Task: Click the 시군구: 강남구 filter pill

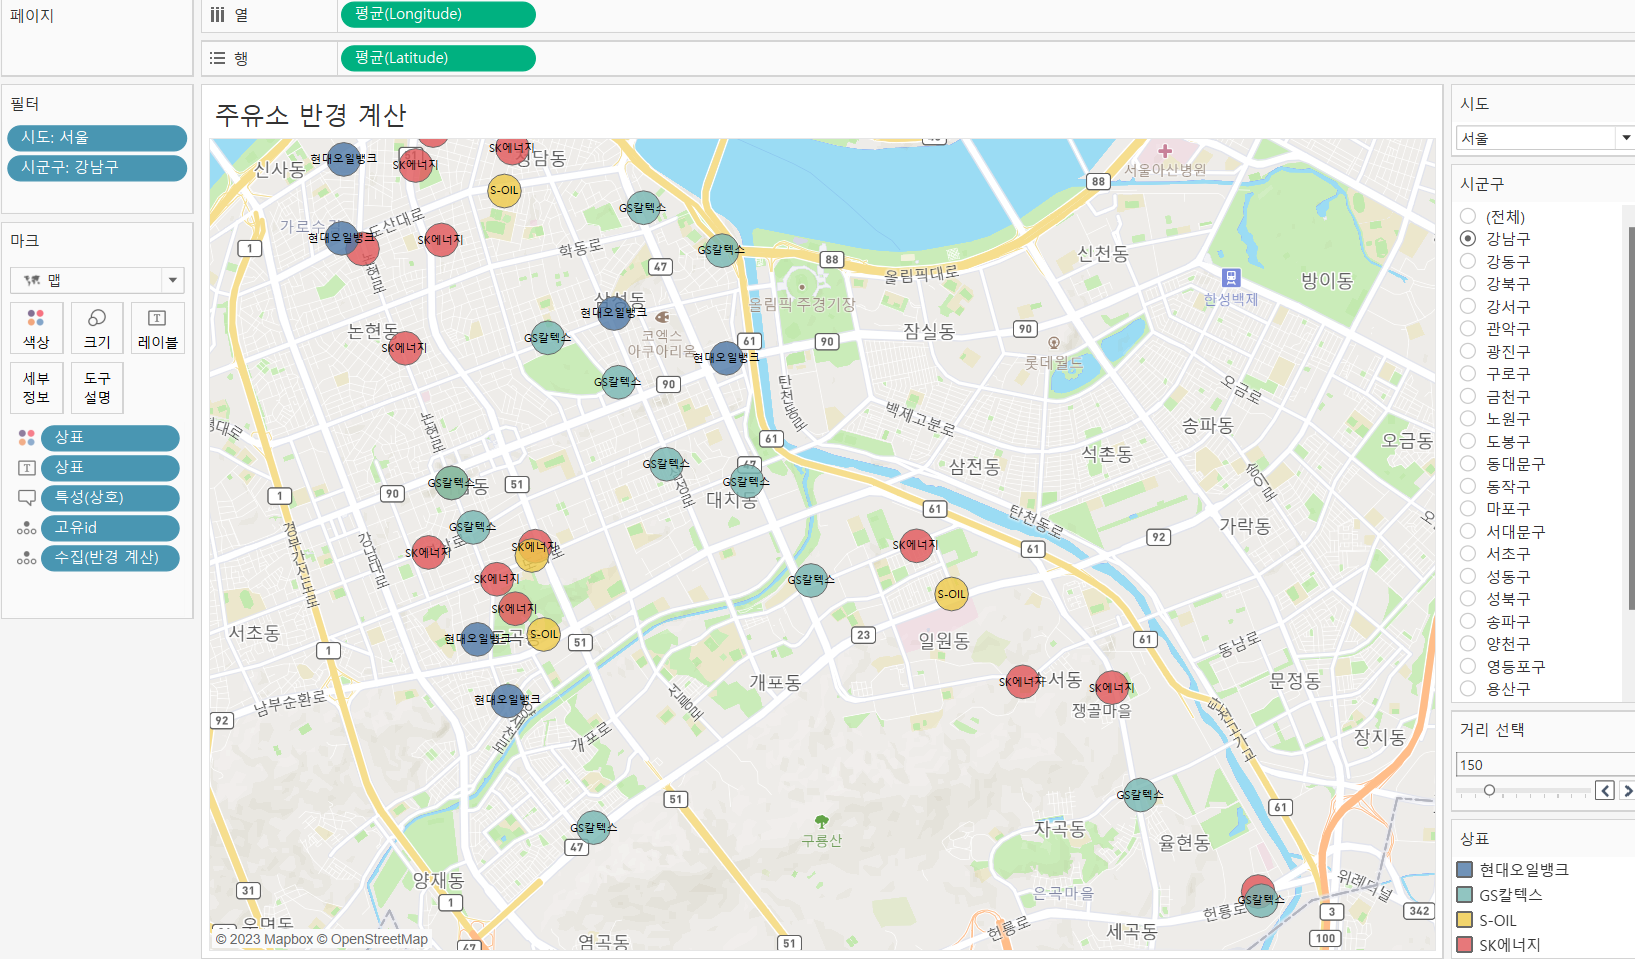Action: tap(97, 168)
